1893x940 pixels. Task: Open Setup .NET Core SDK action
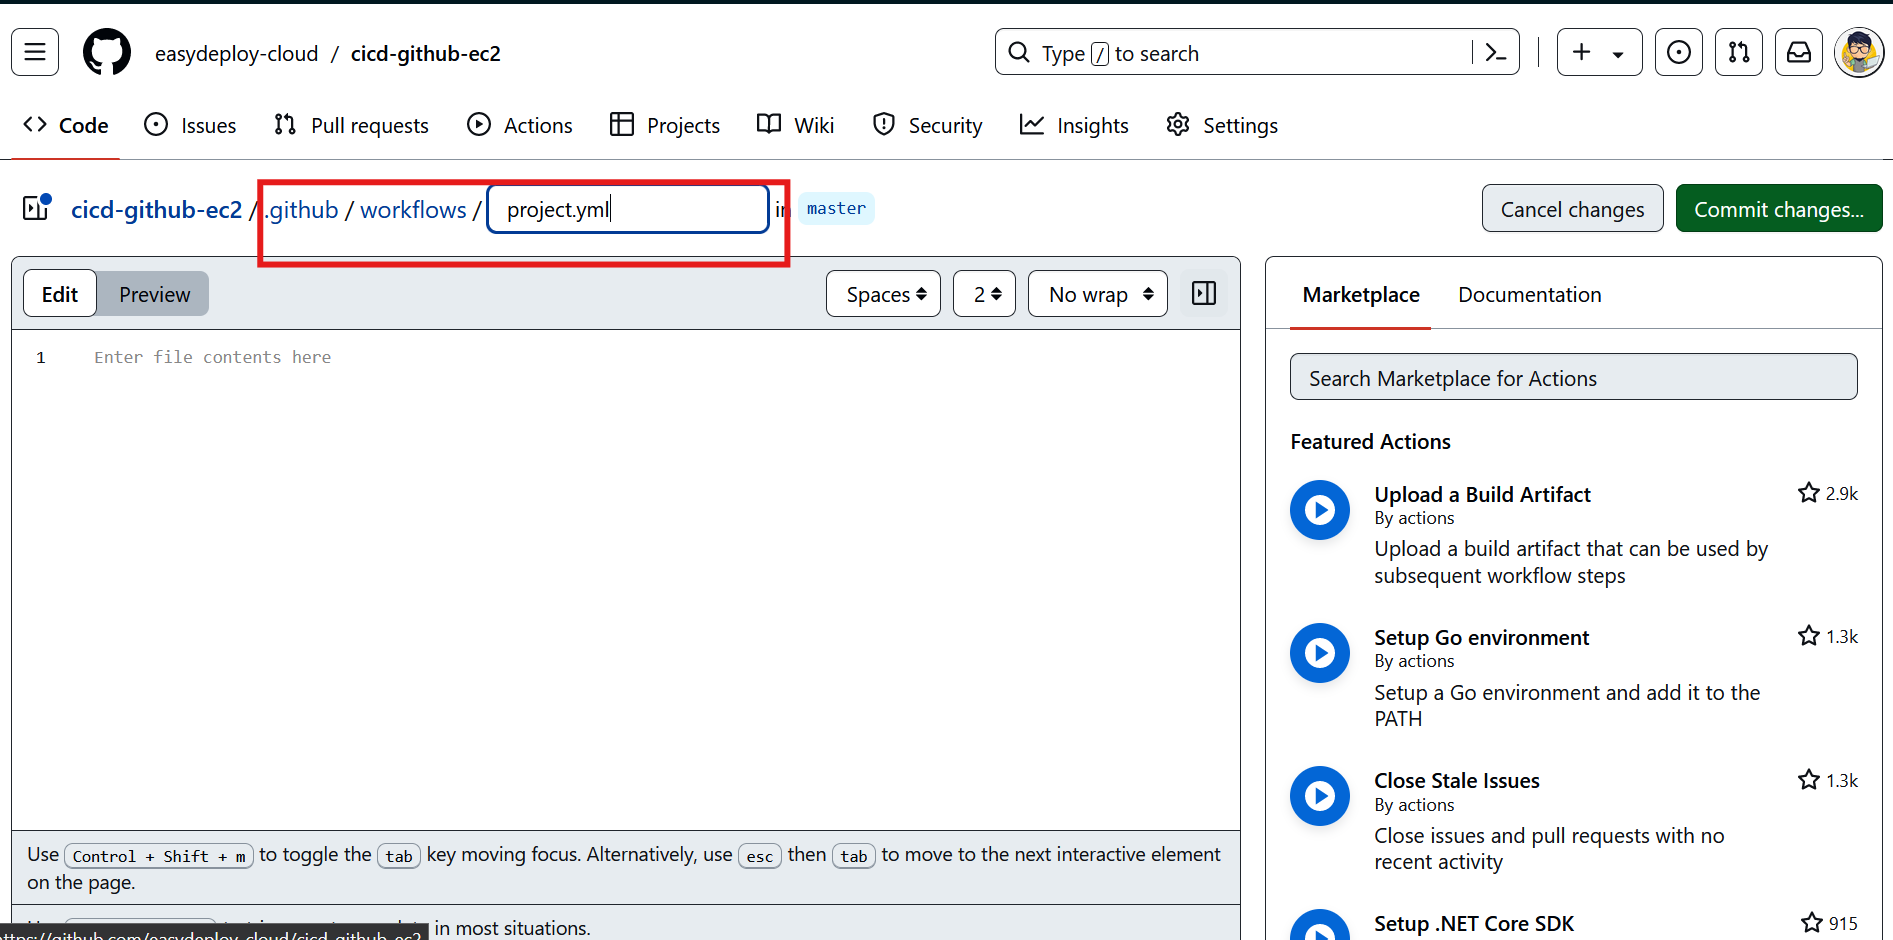pyautogui.click(x=1474, y=924)
